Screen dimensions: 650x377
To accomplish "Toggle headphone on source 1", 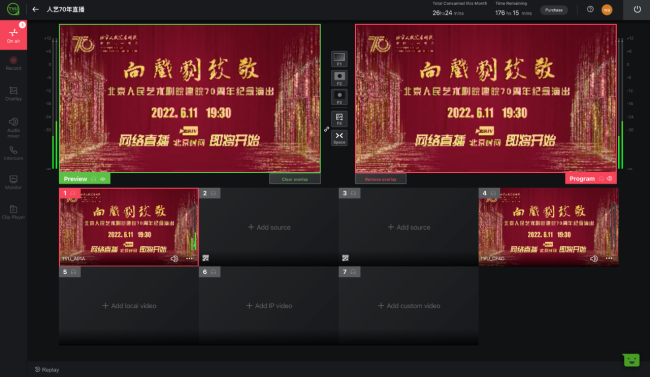I will click(x=73, y=193).
